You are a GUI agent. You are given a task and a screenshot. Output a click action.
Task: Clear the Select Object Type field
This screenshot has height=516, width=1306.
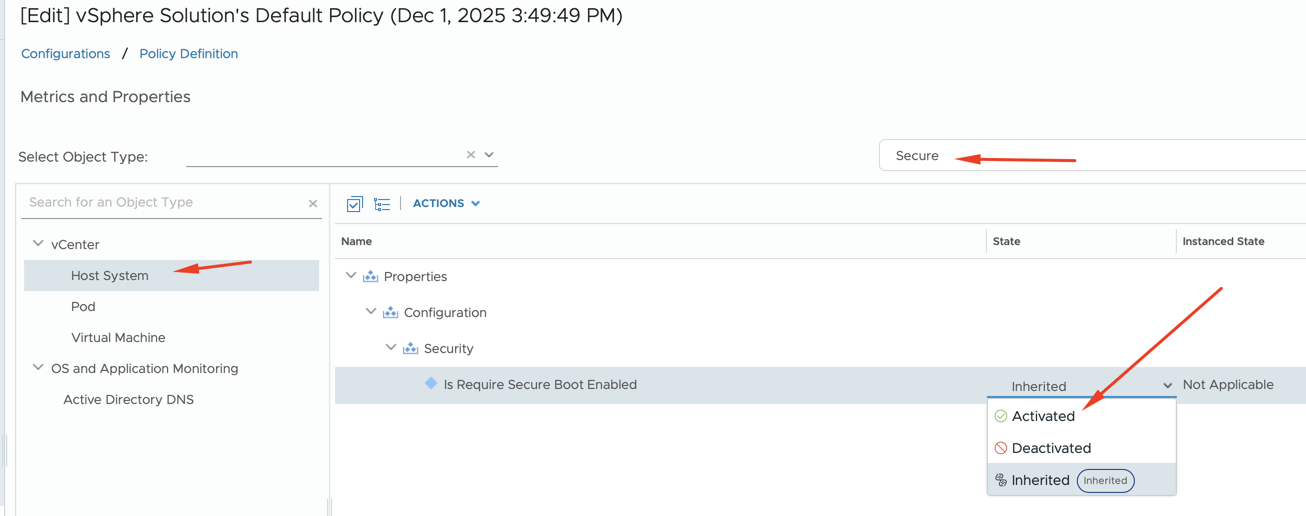coord(471,155)
